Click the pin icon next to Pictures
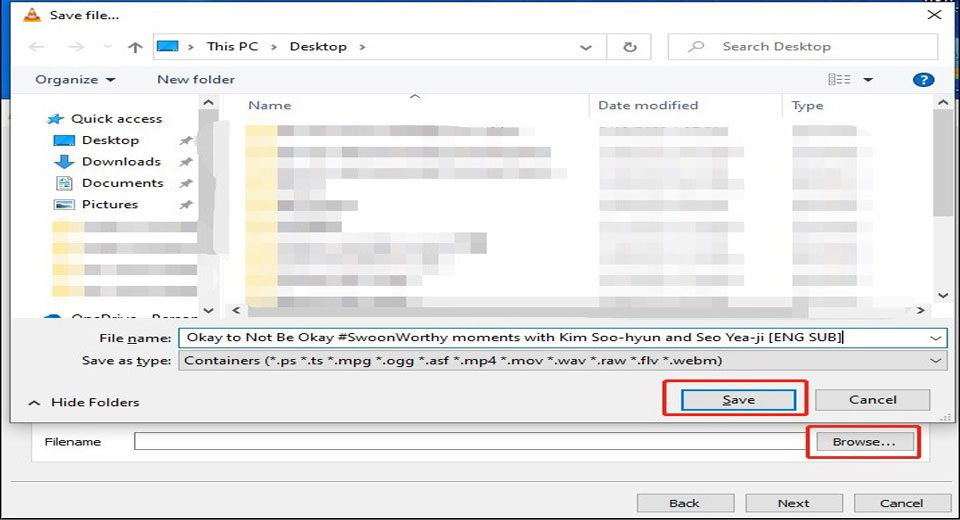Image resolution: width=960 pixels, height=520 pixels. [186, 205]
